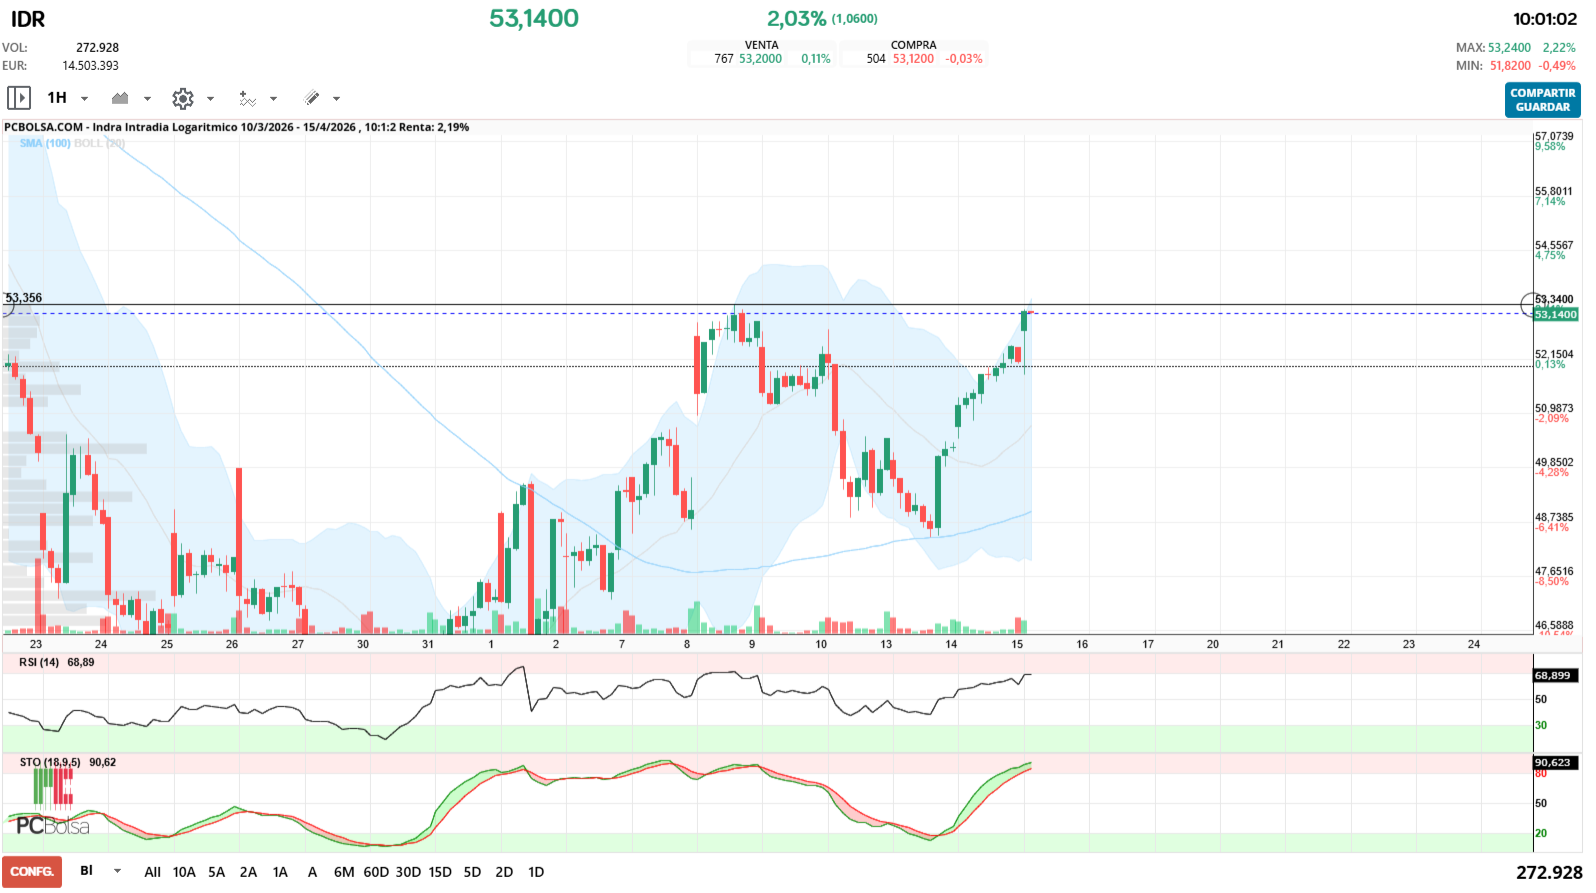Viewport: 1596px width, 893px height.
Task: Open the chart type dropdown arrow
Action: (147, 99)
